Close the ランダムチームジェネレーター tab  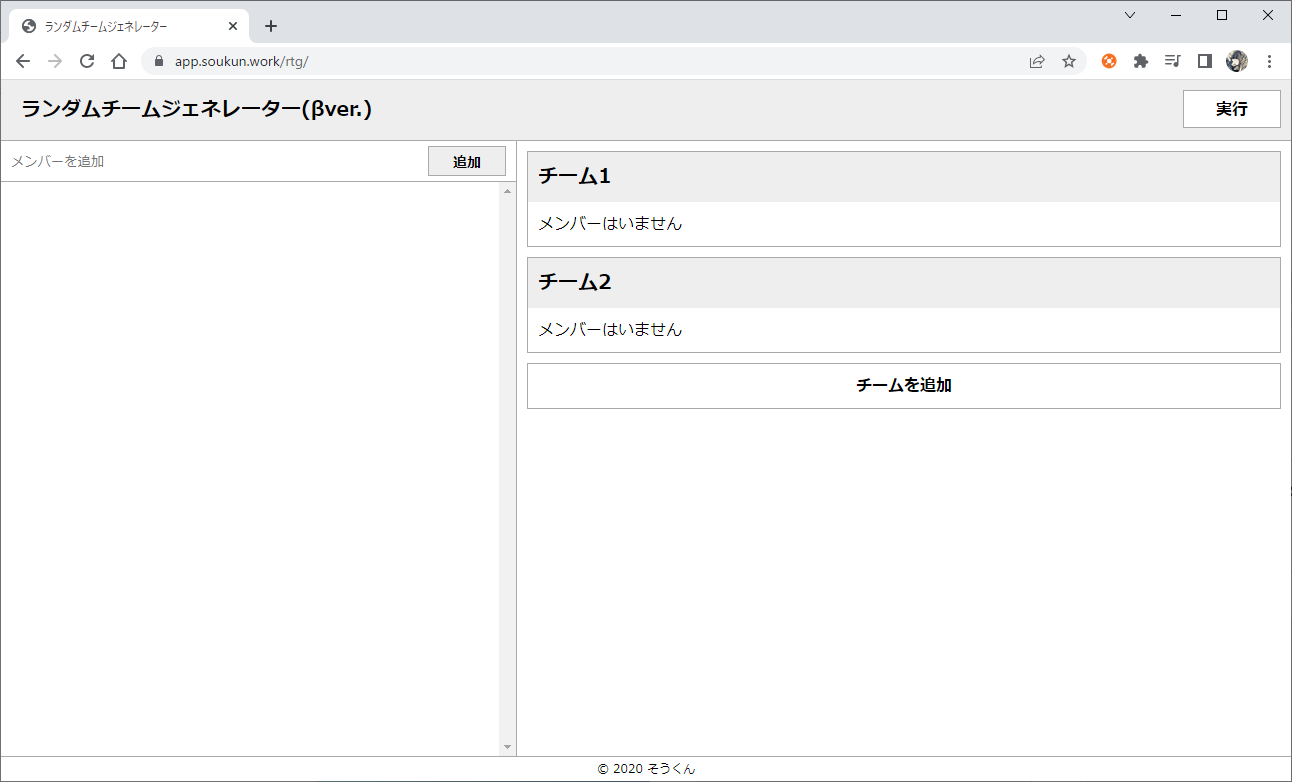[x=233, y=26]
